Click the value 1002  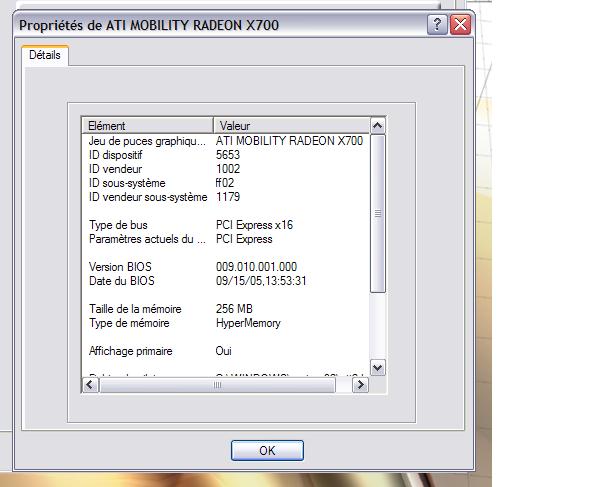tap(228, 169)
